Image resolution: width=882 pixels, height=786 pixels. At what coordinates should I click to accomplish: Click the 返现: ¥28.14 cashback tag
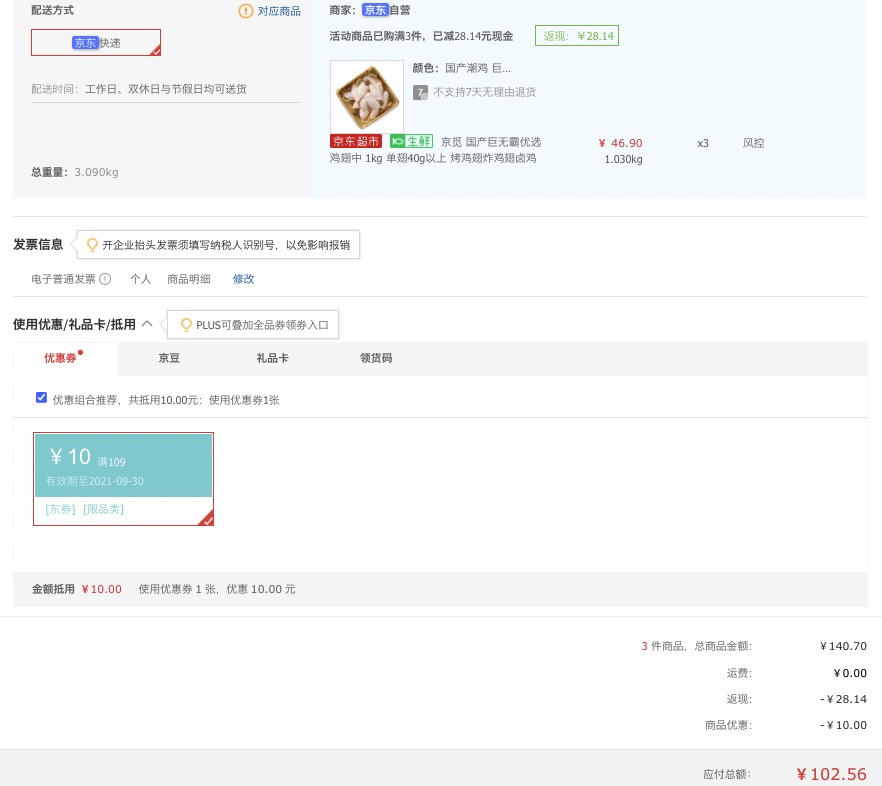(x=577, y=36)
